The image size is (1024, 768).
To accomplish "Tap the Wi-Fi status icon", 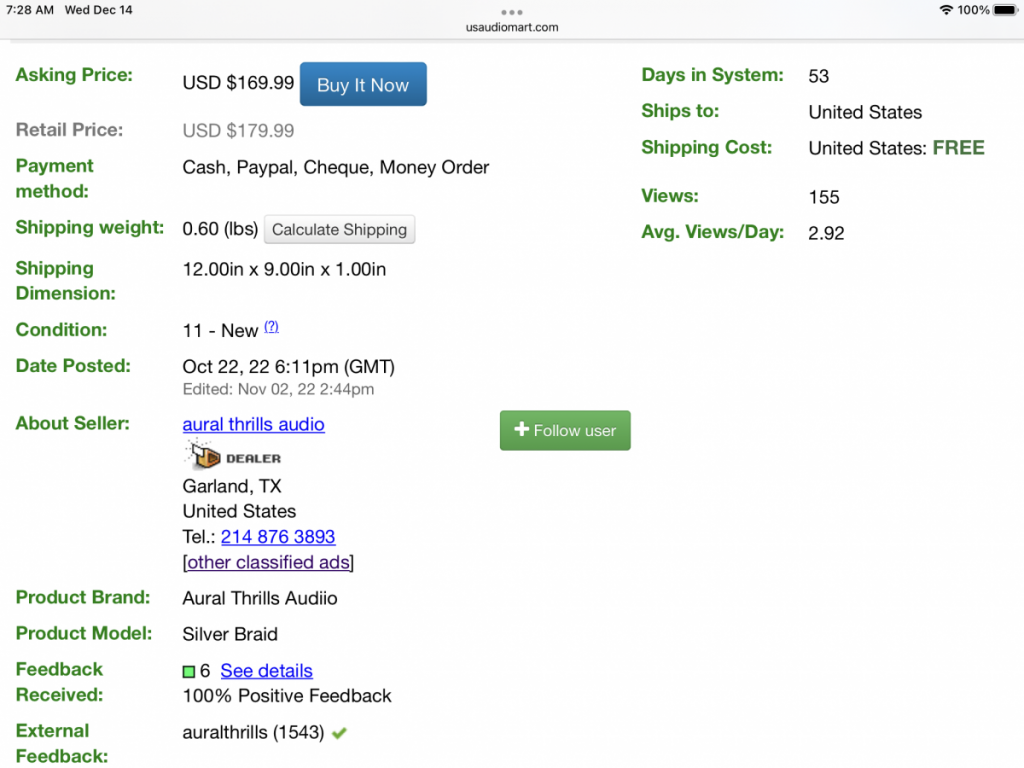I will pyautogui.click(x=946, y=10).
